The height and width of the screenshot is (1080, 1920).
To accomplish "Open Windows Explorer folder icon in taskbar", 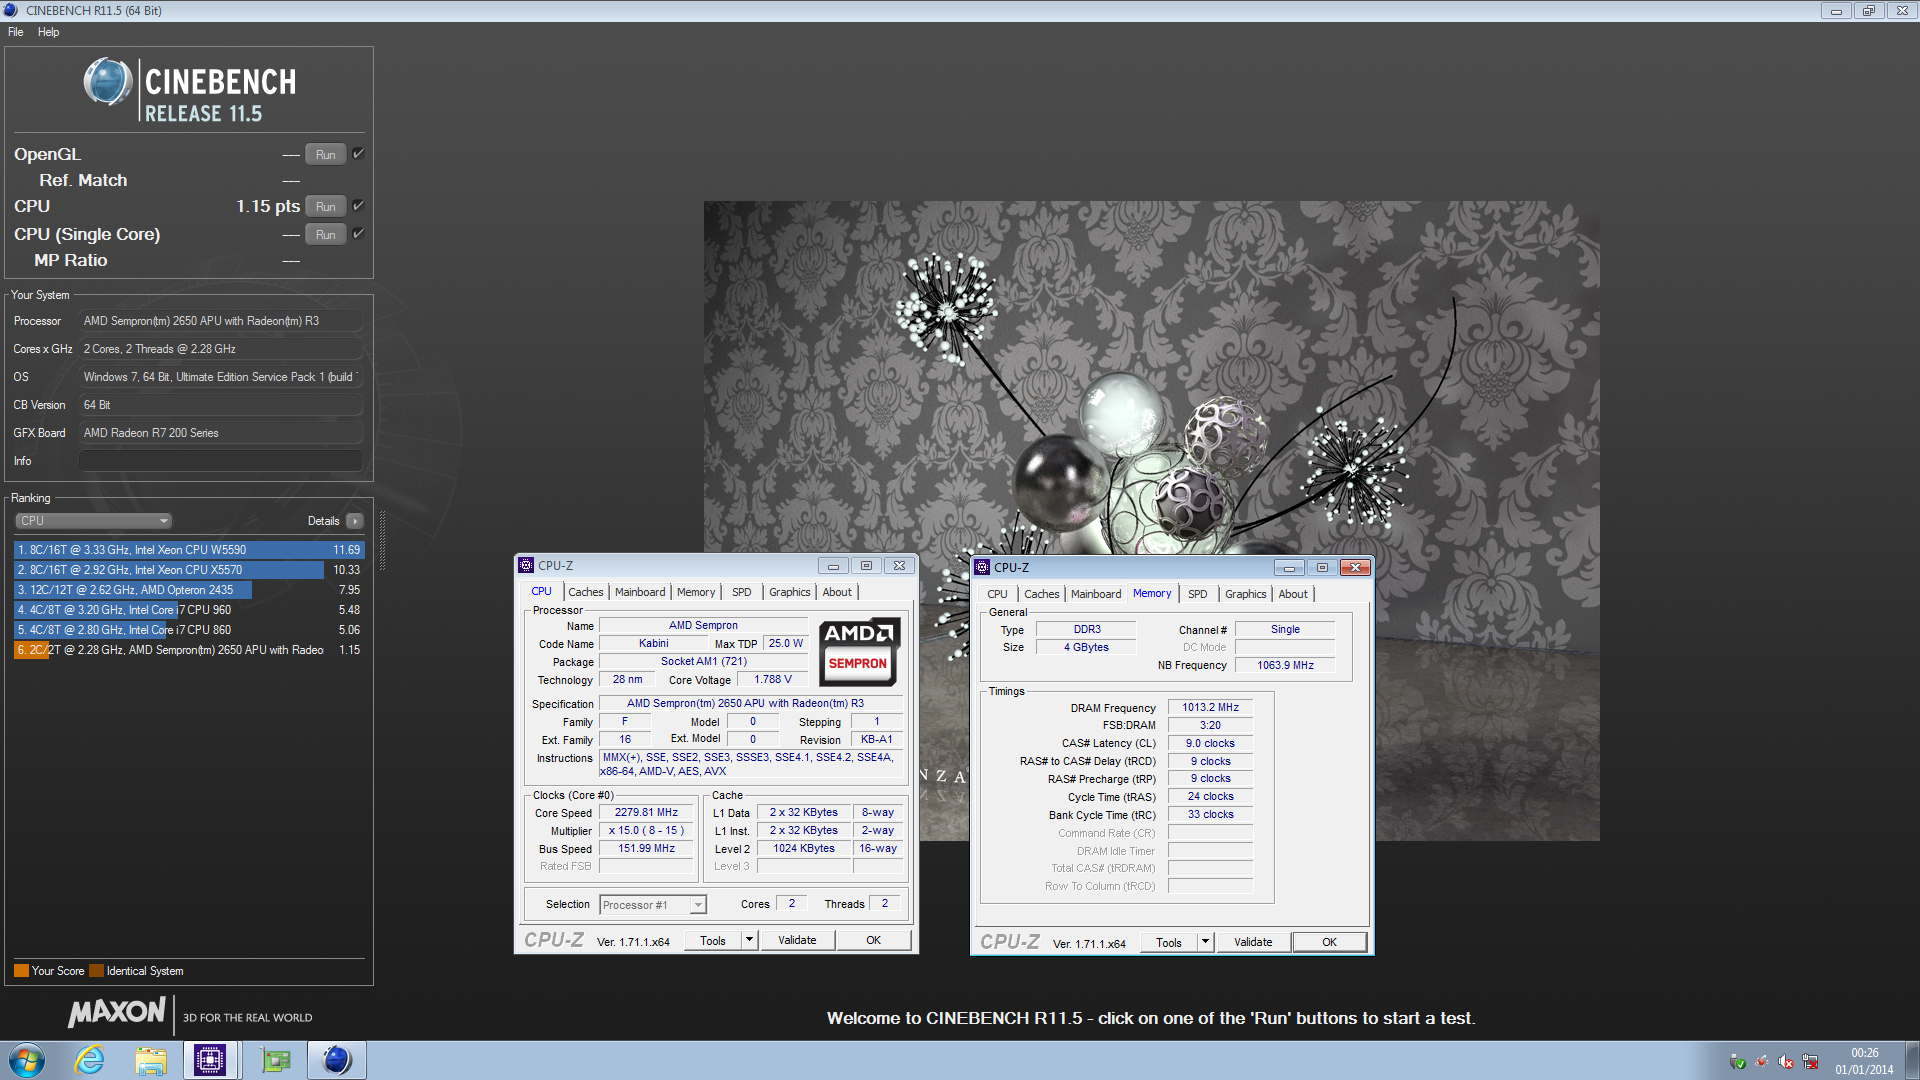I will (151, 1060).
